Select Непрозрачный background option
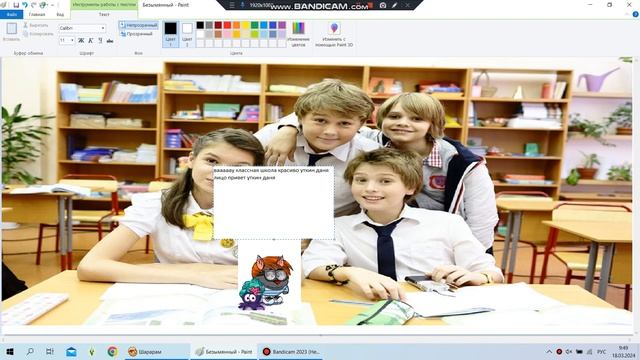Screen dimensions: 640x360 tap(138, 25)
